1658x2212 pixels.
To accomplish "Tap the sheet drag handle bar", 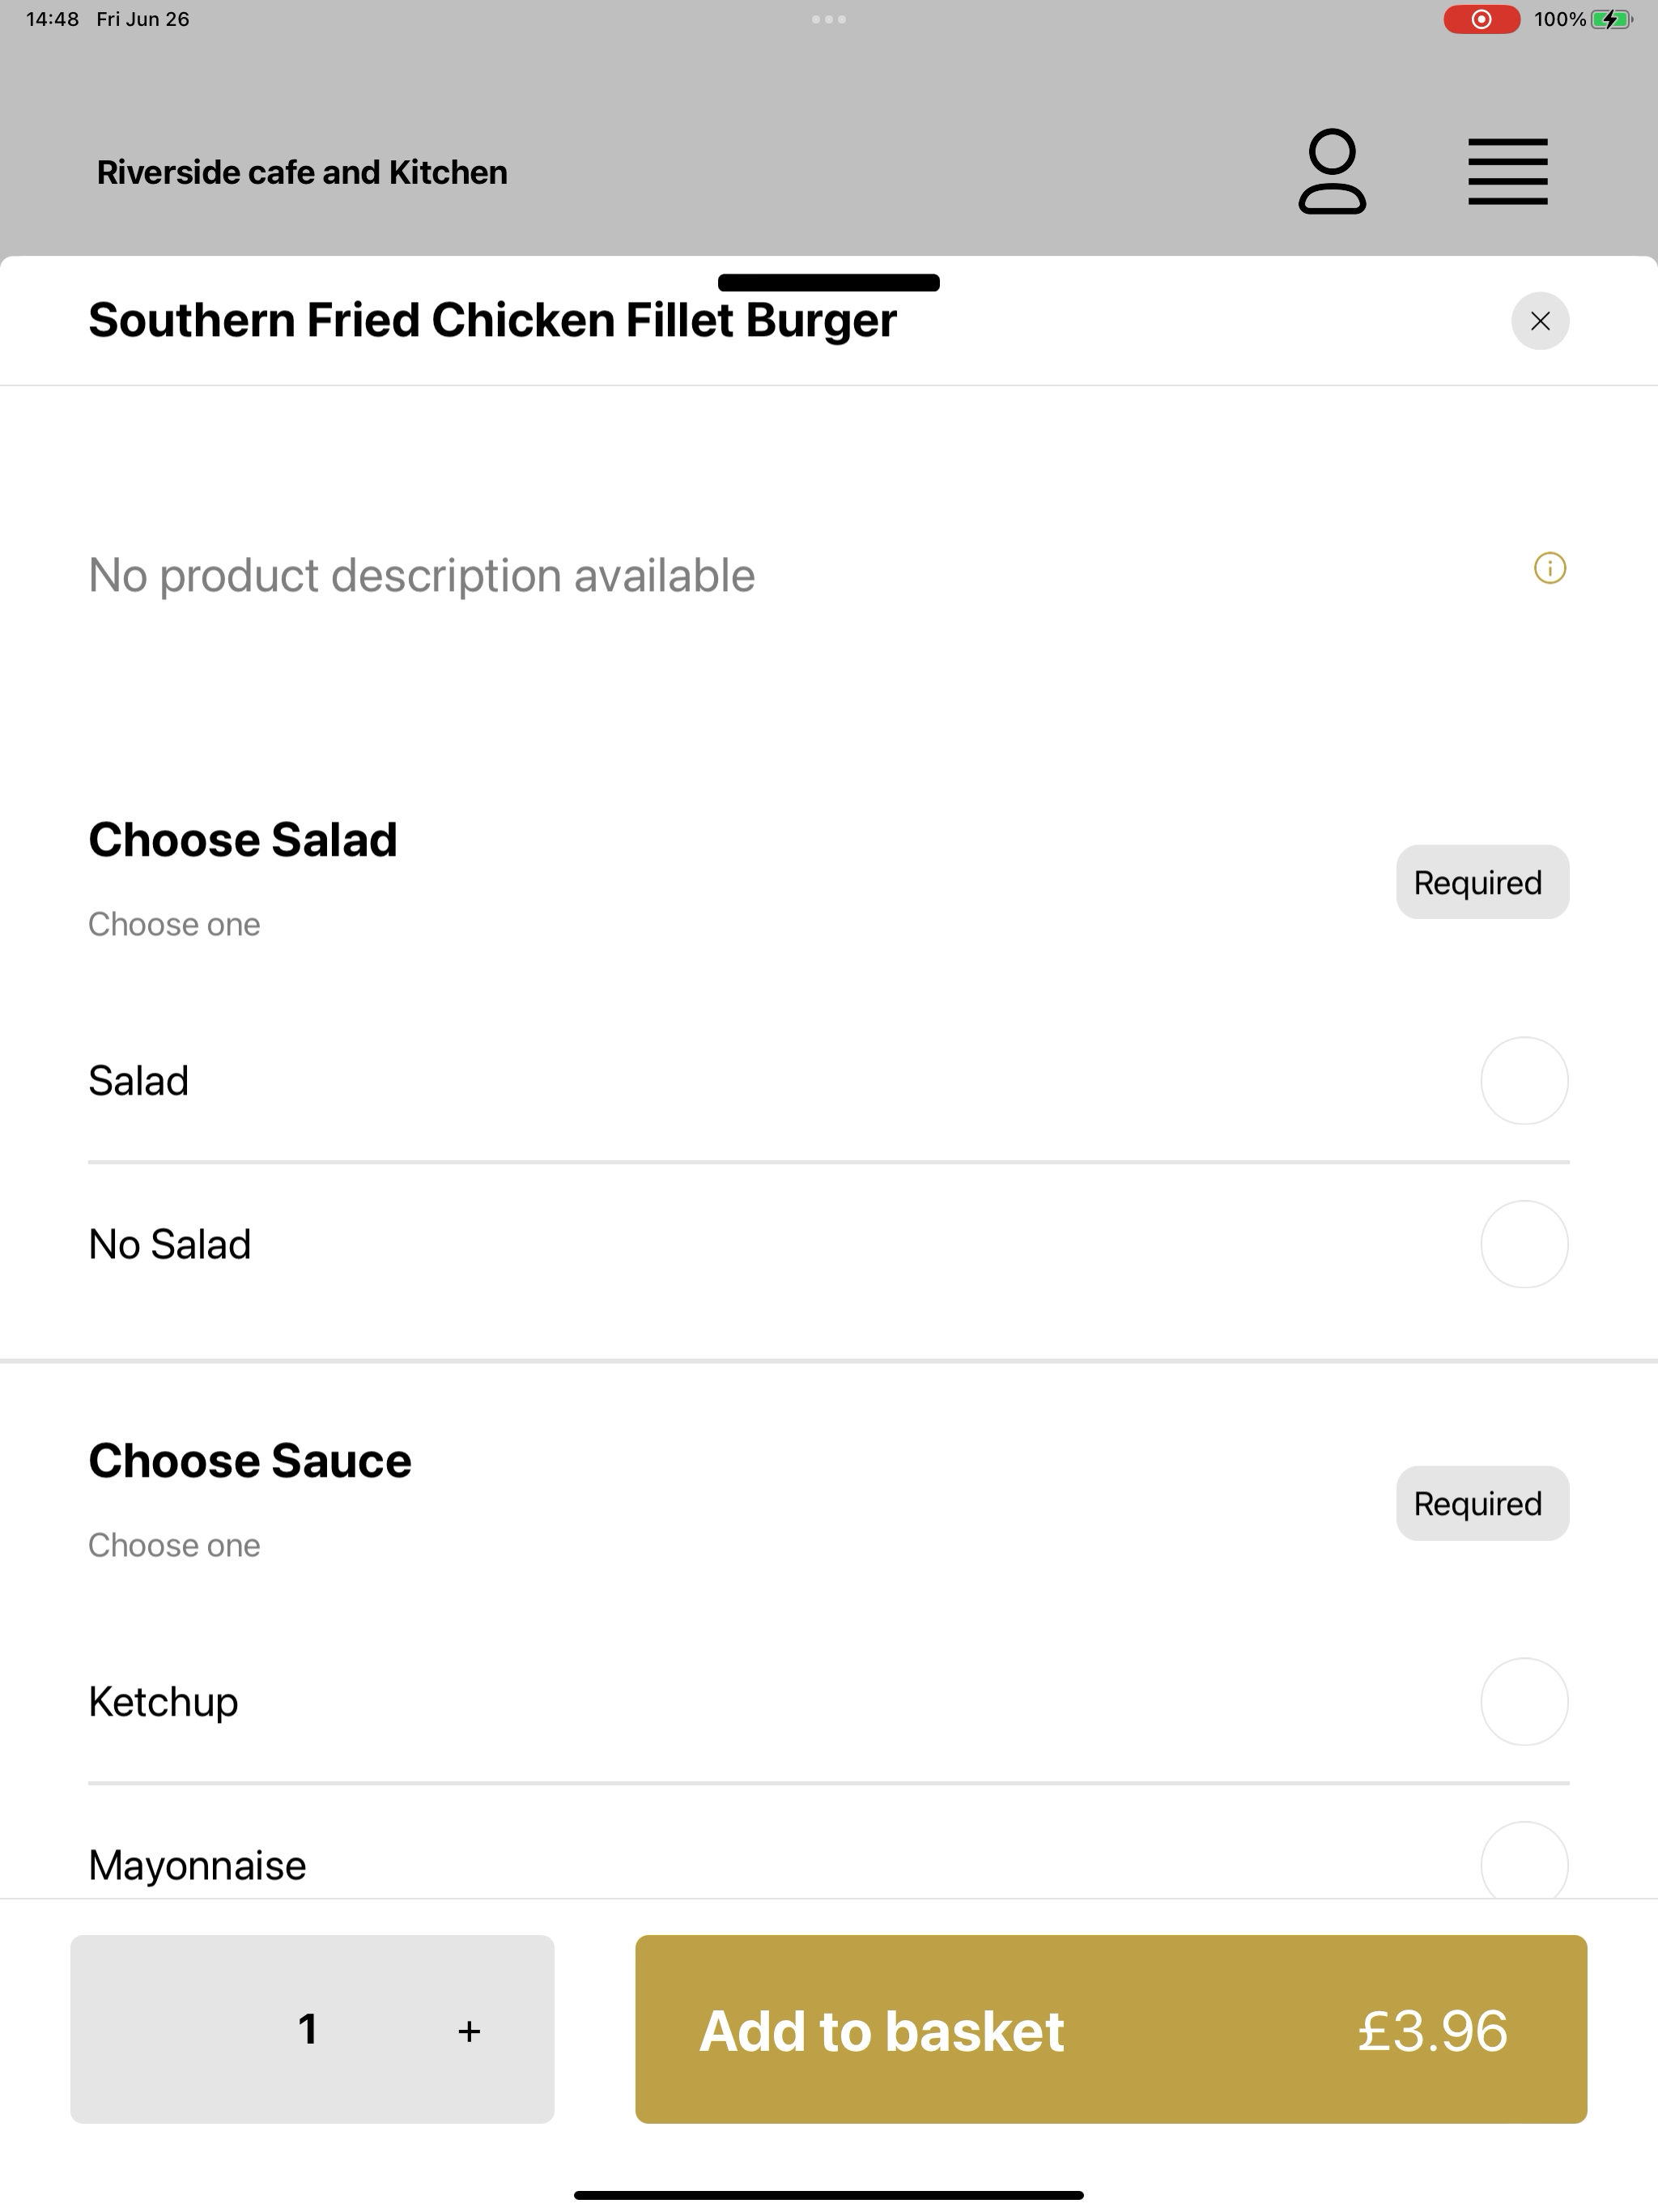I will [829, 282].
